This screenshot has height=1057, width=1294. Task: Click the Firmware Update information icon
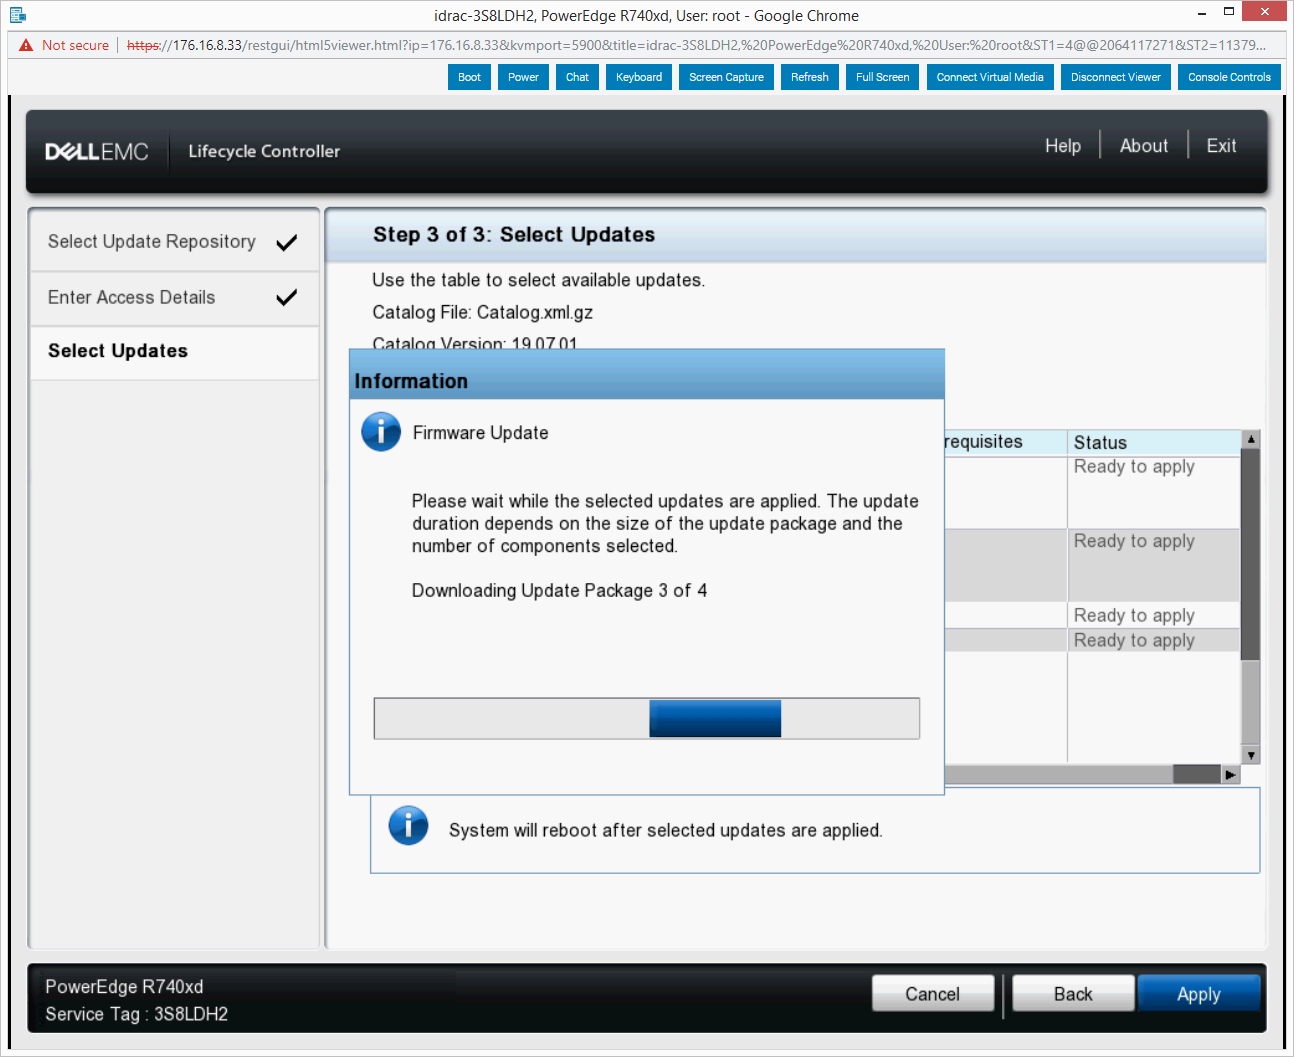tap(381, 432)
